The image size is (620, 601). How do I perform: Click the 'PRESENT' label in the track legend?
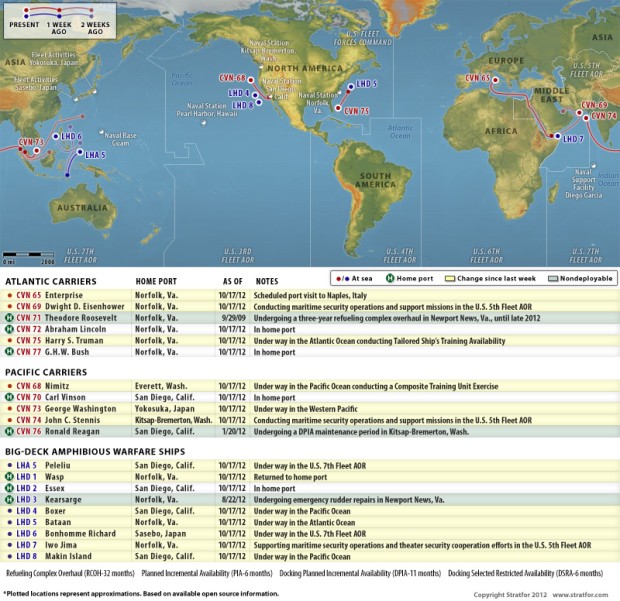coord(24,25)
